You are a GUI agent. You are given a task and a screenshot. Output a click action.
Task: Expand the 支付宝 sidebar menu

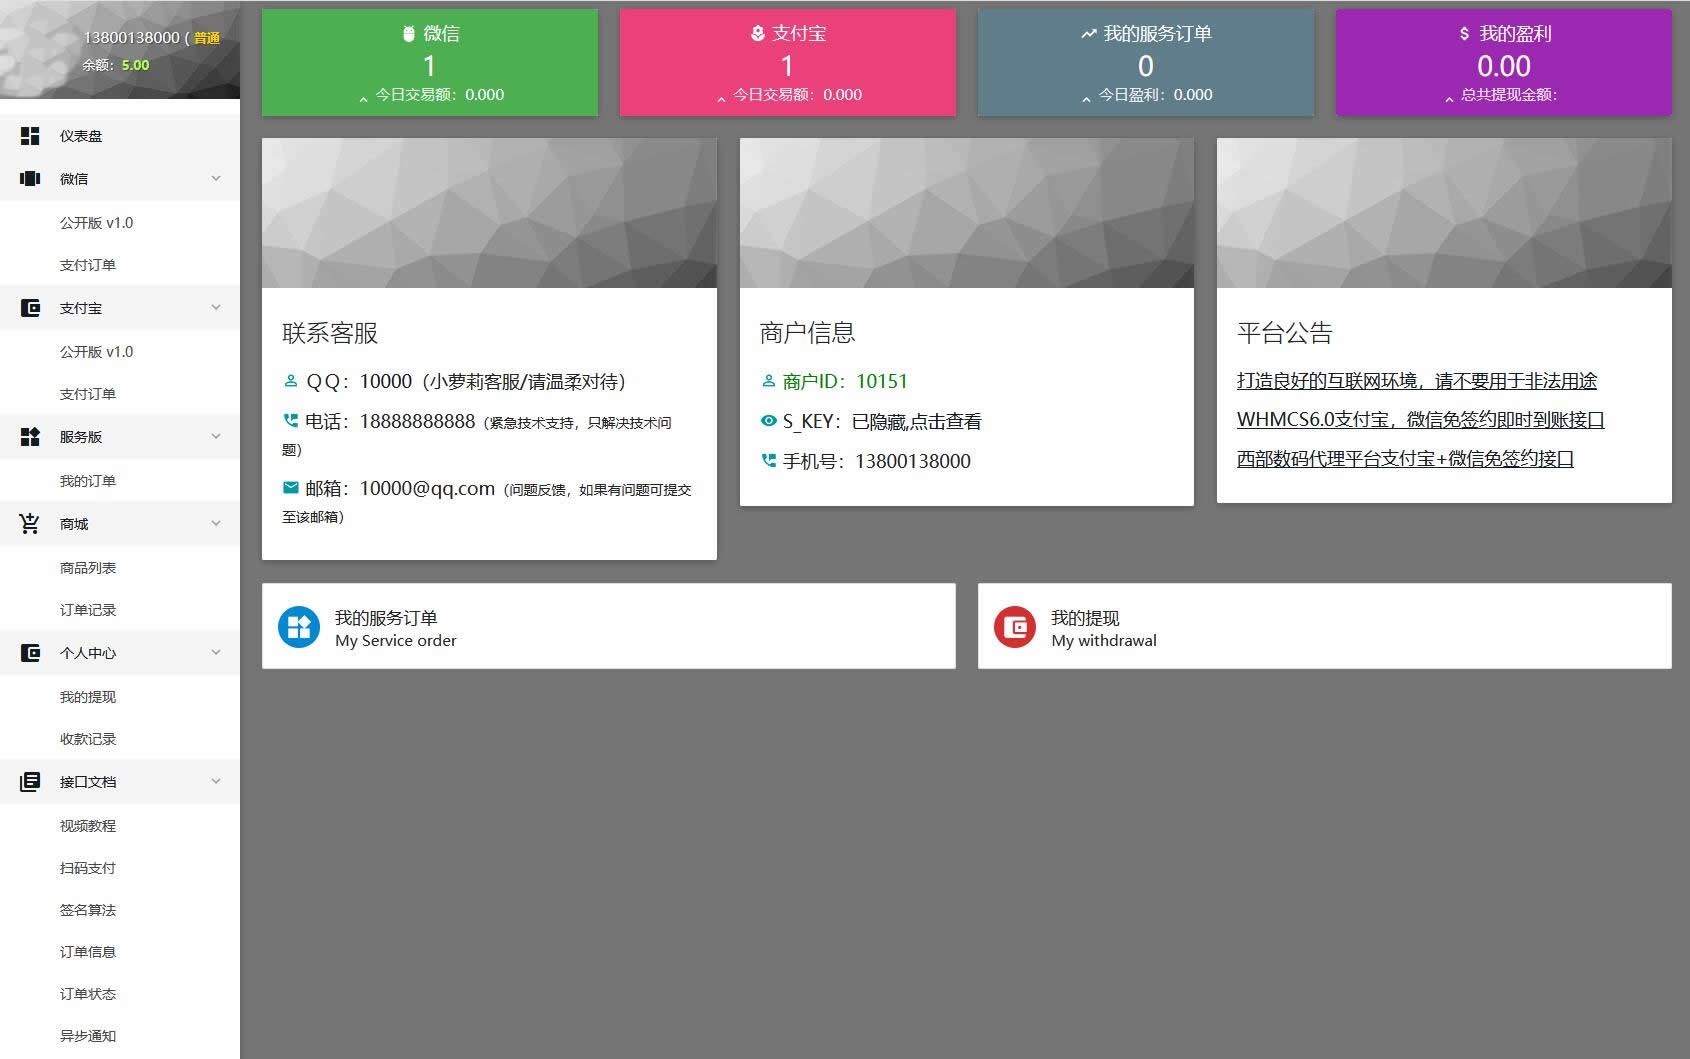click(x=215, y=307)
